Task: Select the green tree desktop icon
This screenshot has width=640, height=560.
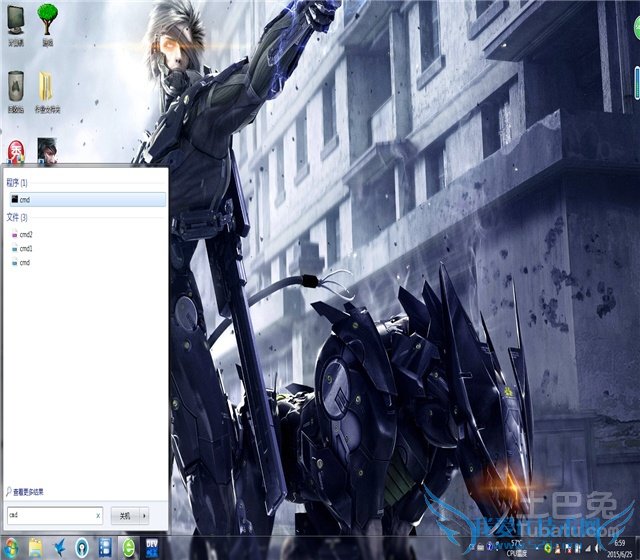Action: [x=48, y=25]
